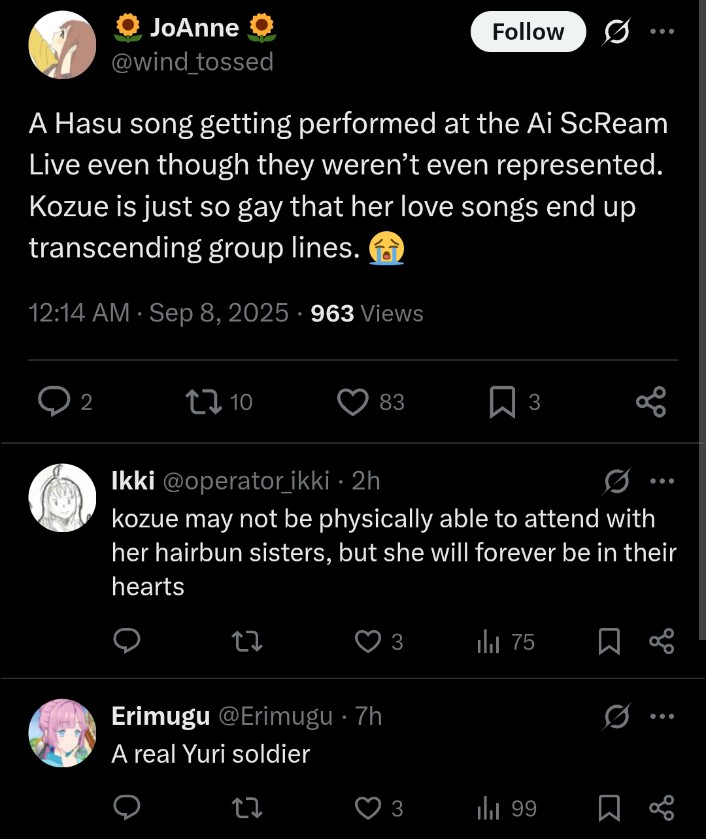Repost Ikki's reply
Viewport: 706px width, 839px height.
tap(247, 642)
